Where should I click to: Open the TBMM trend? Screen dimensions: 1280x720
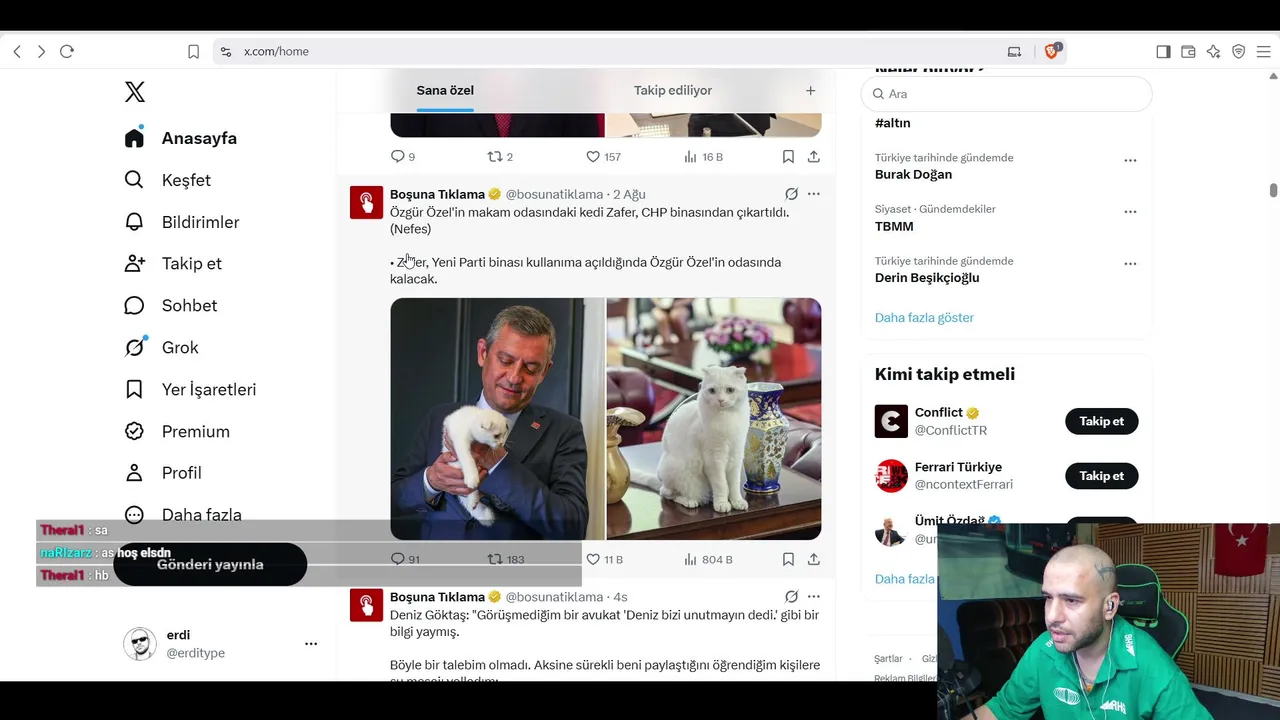pos(894,226)
